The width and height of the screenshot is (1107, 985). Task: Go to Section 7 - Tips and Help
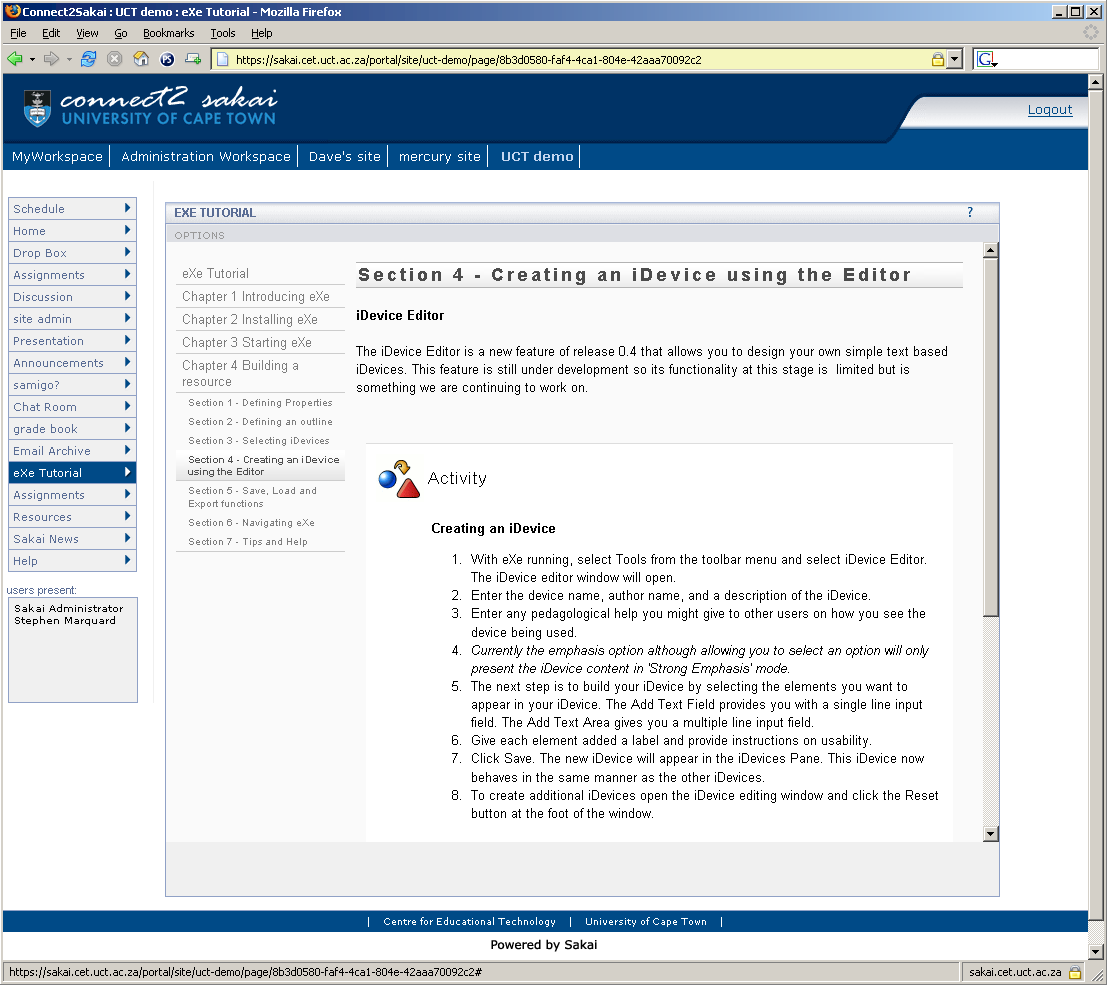[247, 542]
